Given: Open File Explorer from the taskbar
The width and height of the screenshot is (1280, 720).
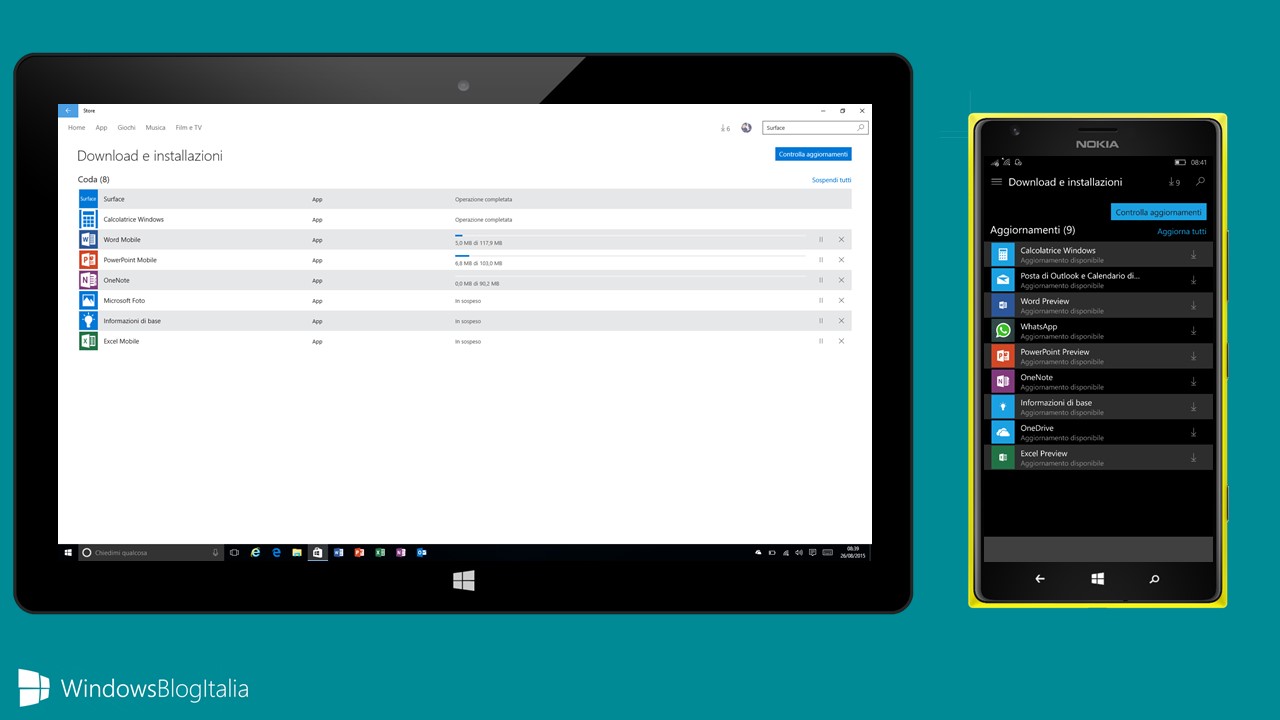Looking at the screenshot, I should pyautogui.click(x=297, y=552).
